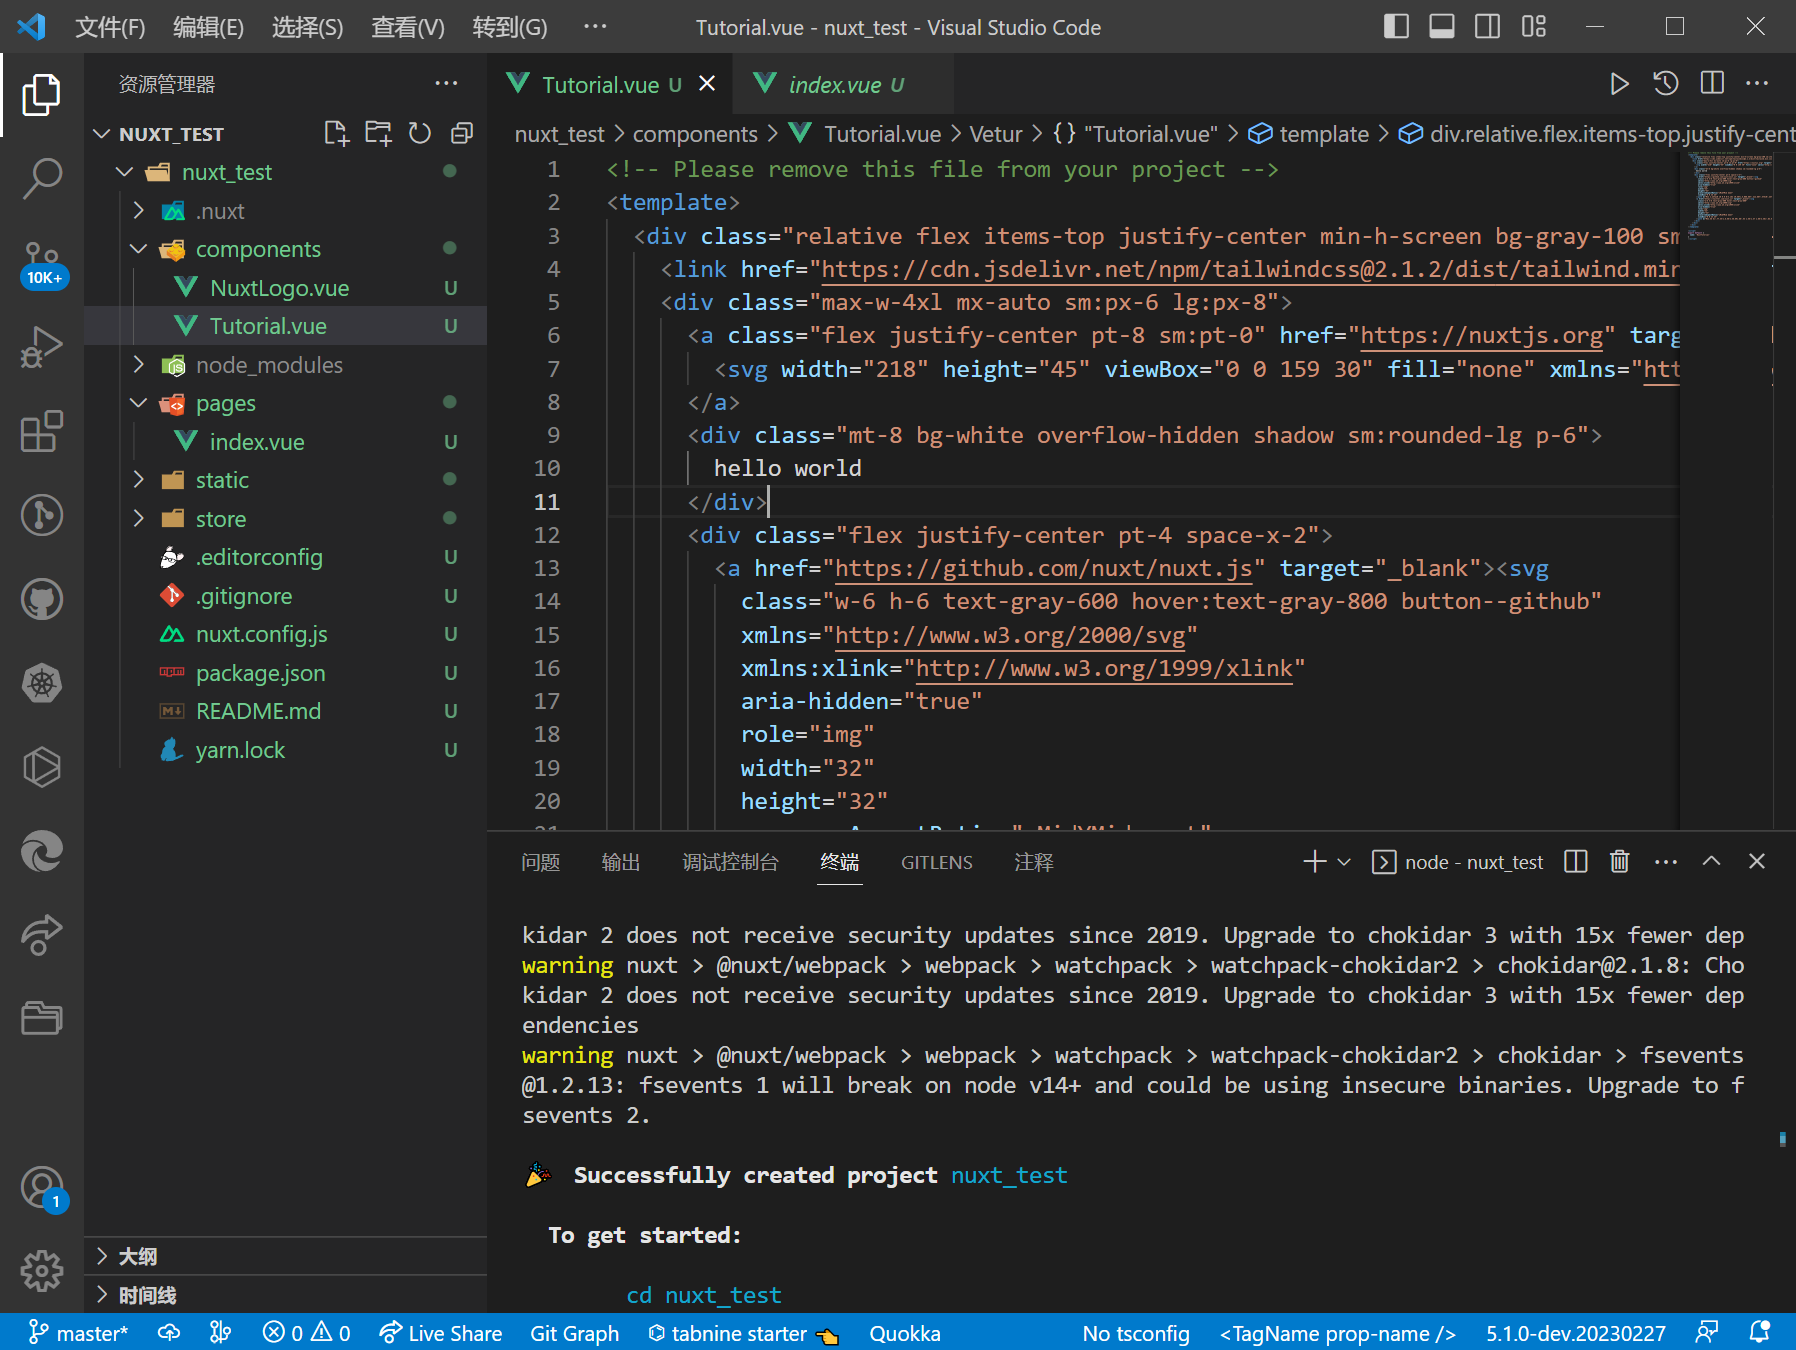Screen dimensions: 1796x1350
Task: Click Live Share in status bar
Action: tap(440, 1333)
